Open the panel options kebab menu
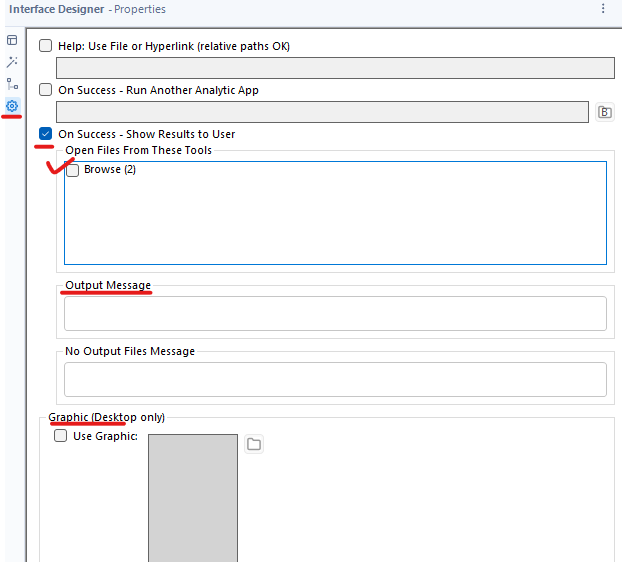622x562 pixels. [603, 9]
